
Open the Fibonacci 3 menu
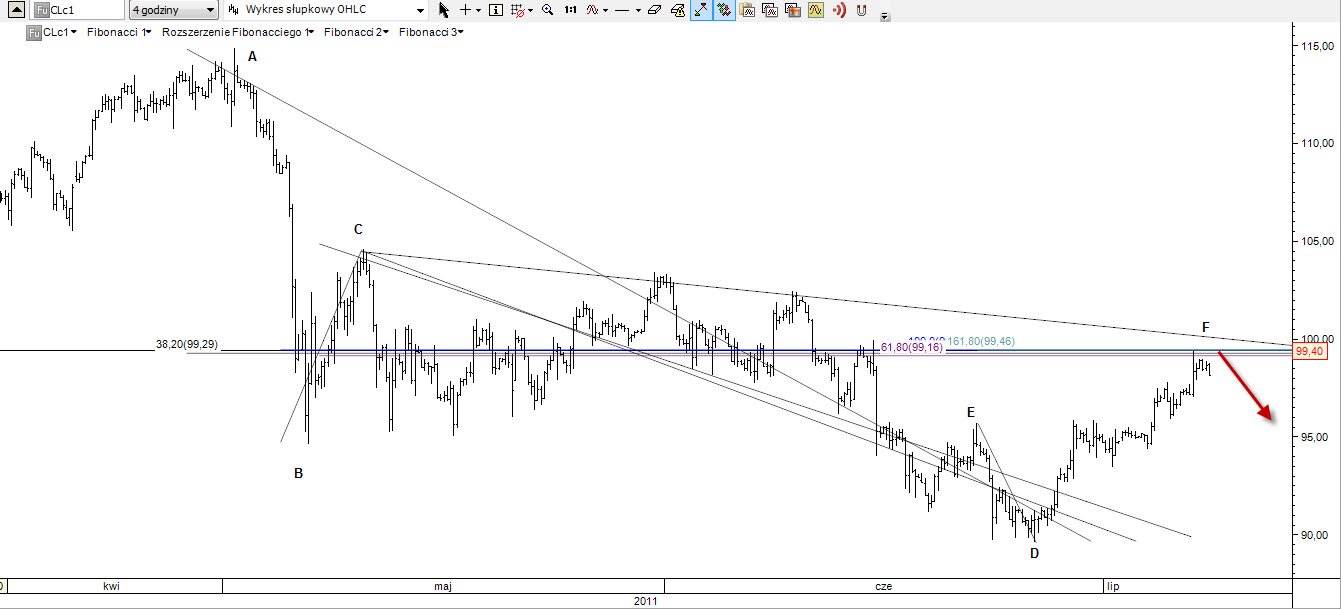[x=430, y=32]
